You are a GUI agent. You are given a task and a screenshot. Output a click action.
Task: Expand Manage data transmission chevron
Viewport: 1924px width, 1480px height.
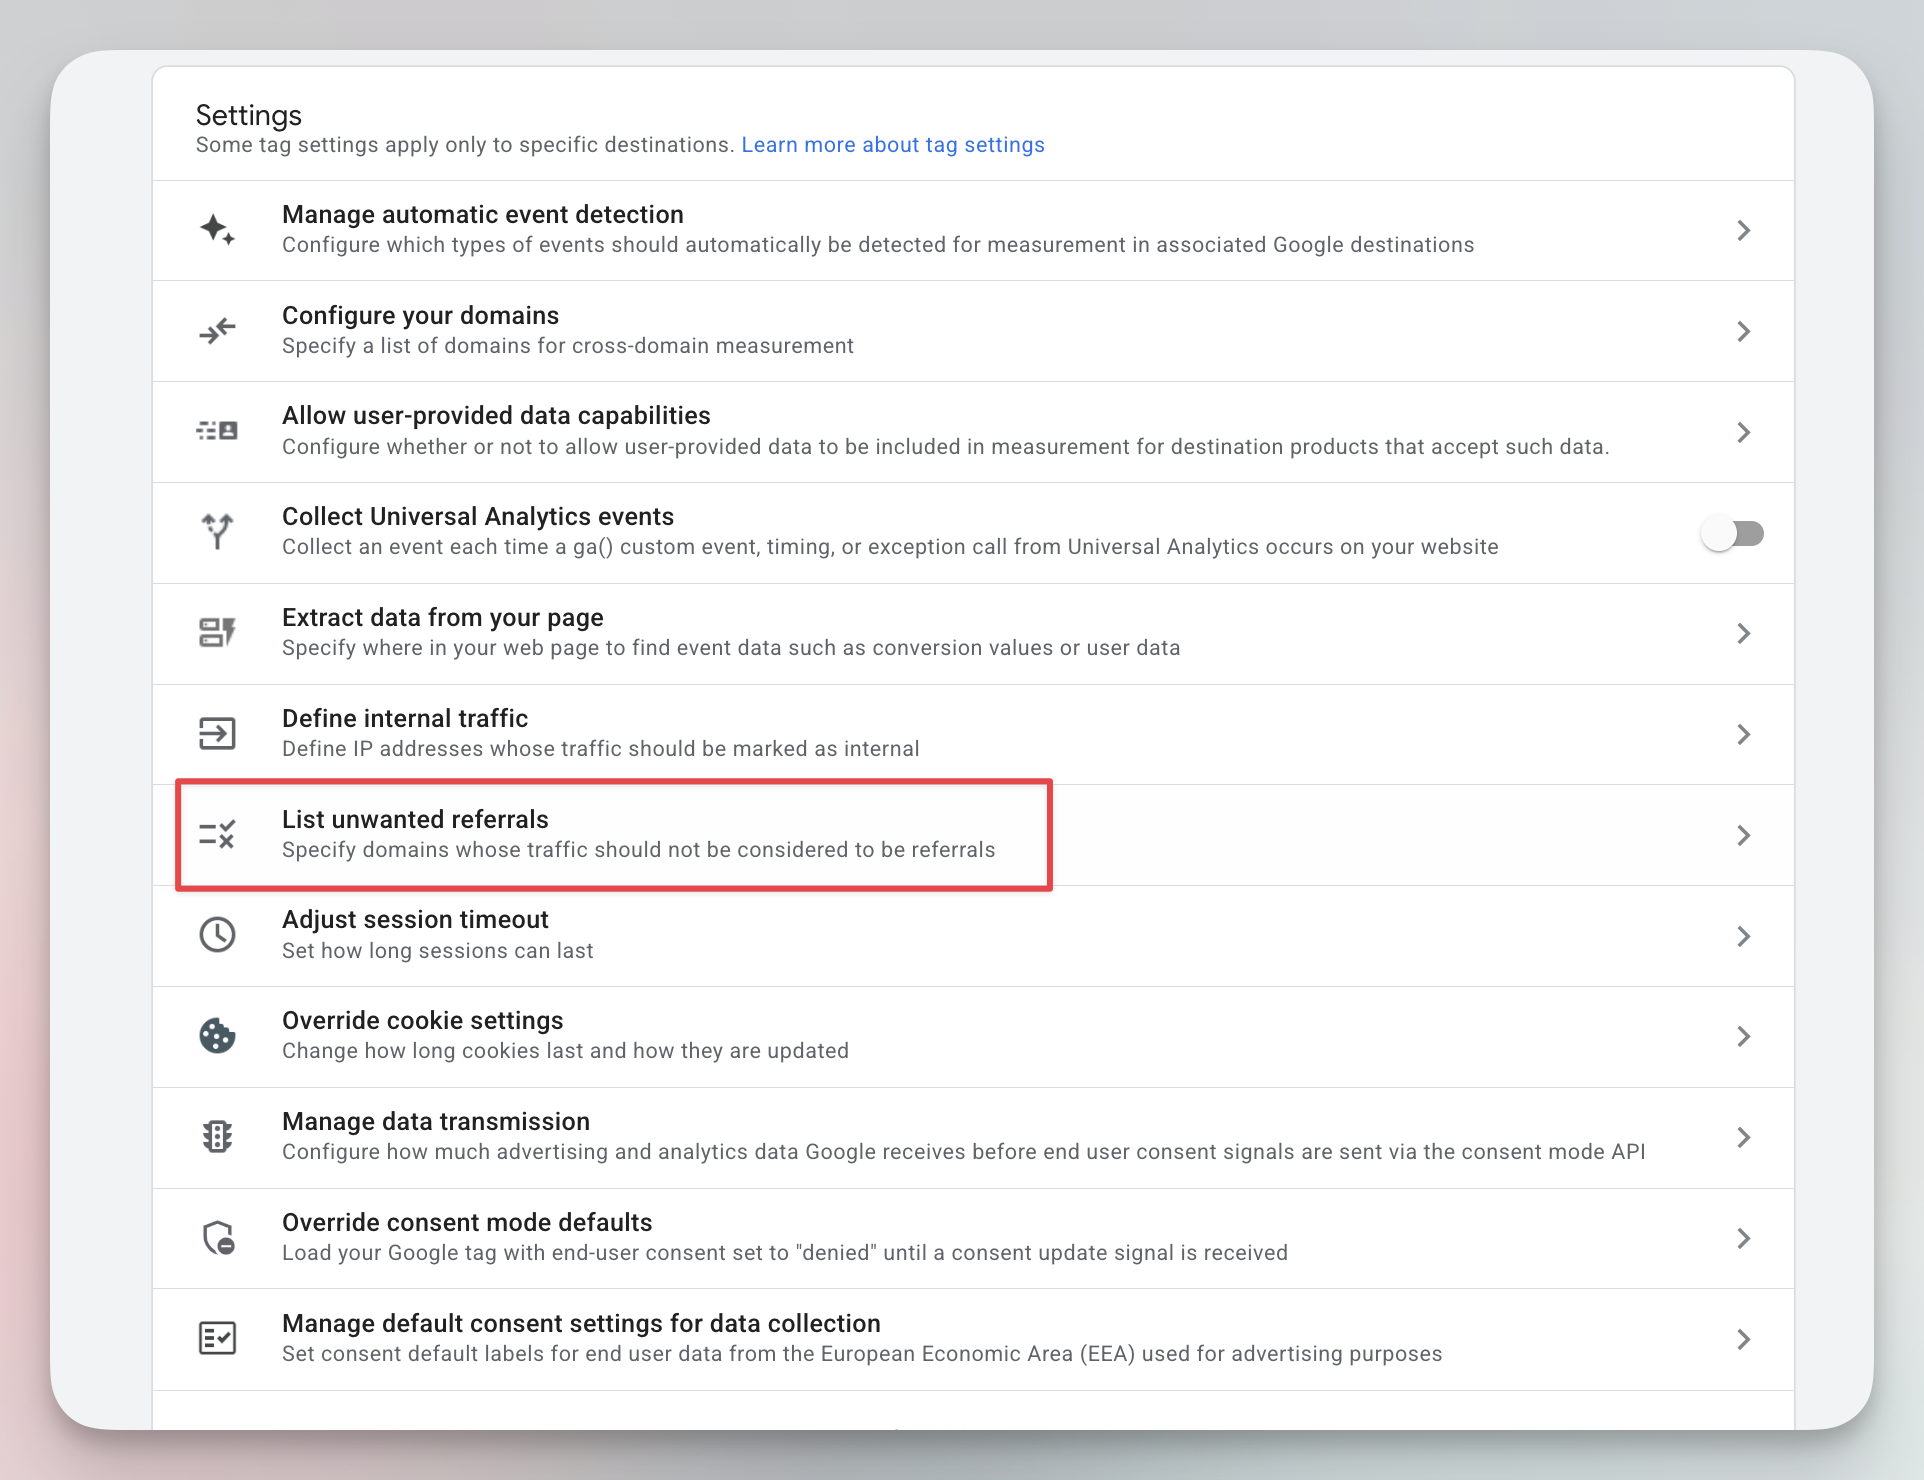point(1744,1137)
